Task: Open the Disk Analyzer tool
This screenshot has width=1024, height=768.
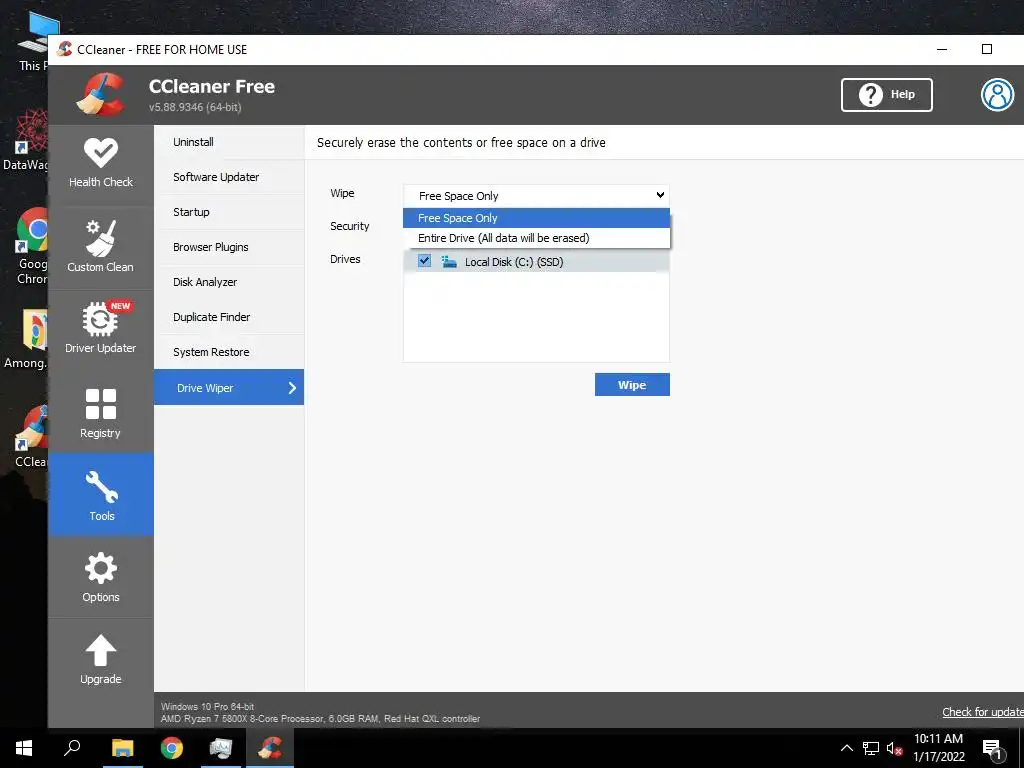Action: 229,282
